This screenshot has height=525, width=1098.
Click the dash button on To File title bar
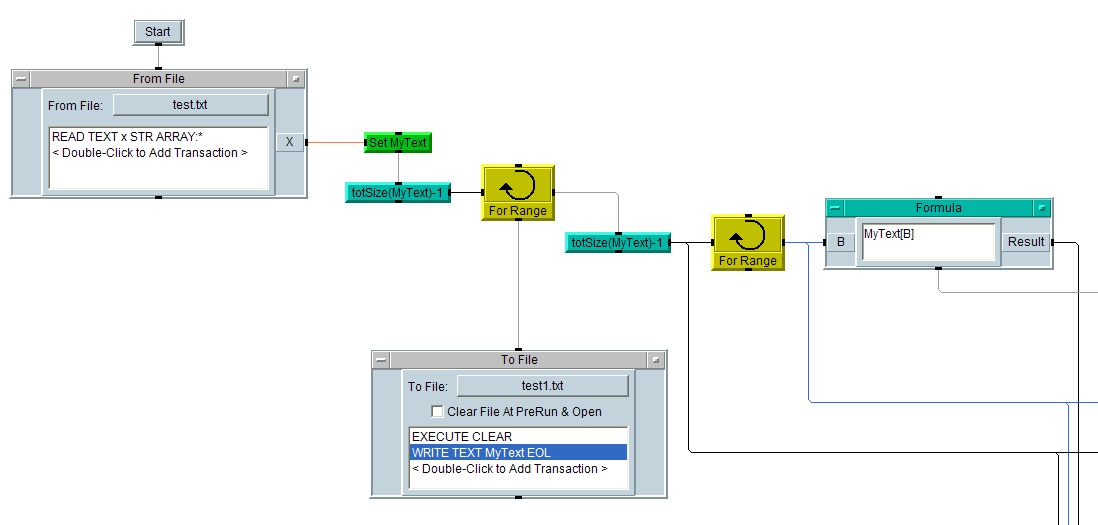click(x=381, y=360)
